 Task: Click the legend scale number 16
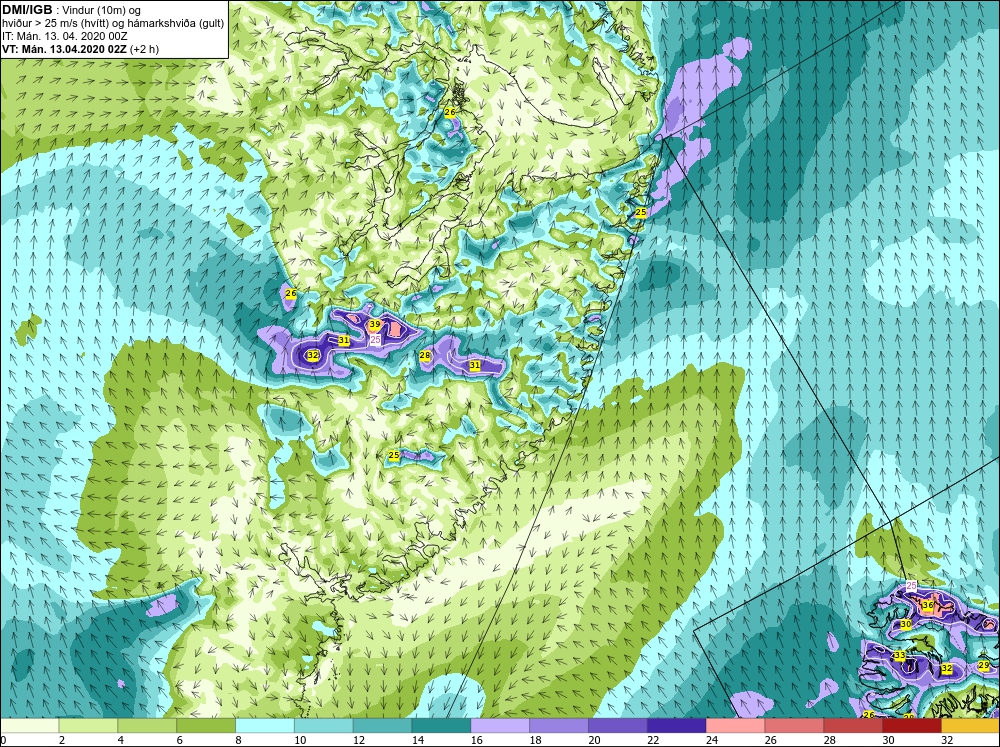pyautogui.click(x=476, y=740)
